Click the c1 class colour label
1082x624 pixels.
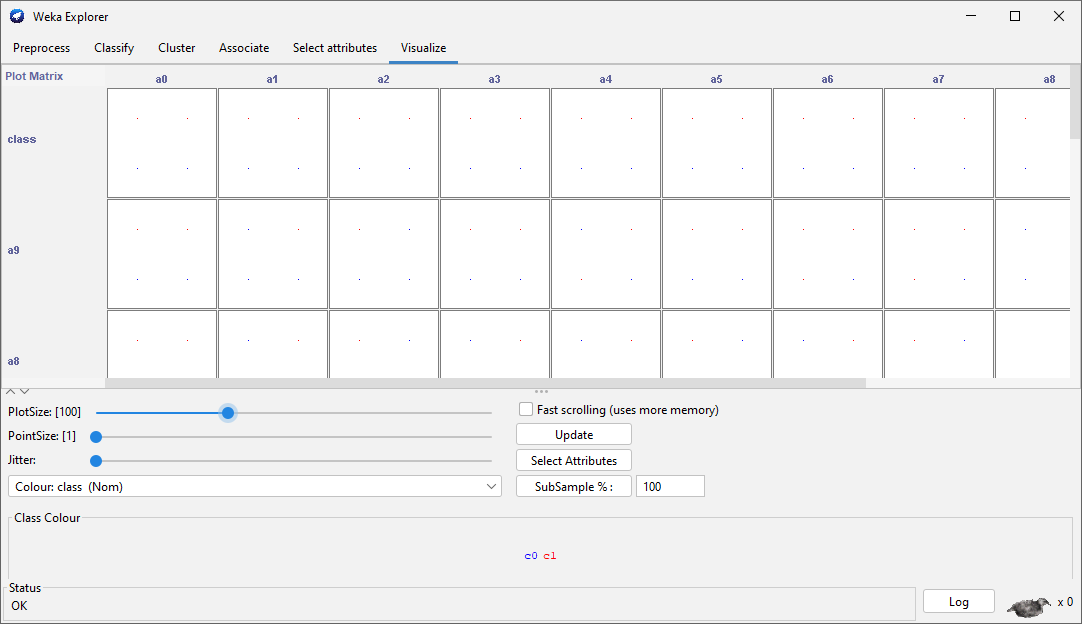click(550, 556)
